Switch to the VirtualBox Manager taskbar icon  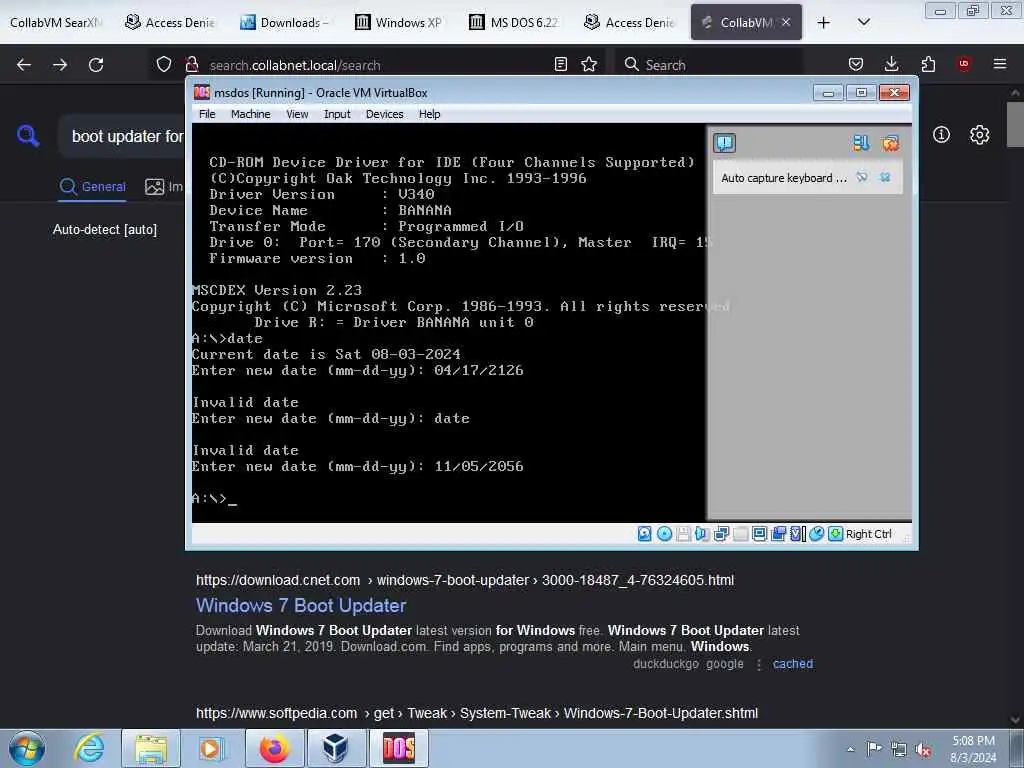[x=335, y=748]
